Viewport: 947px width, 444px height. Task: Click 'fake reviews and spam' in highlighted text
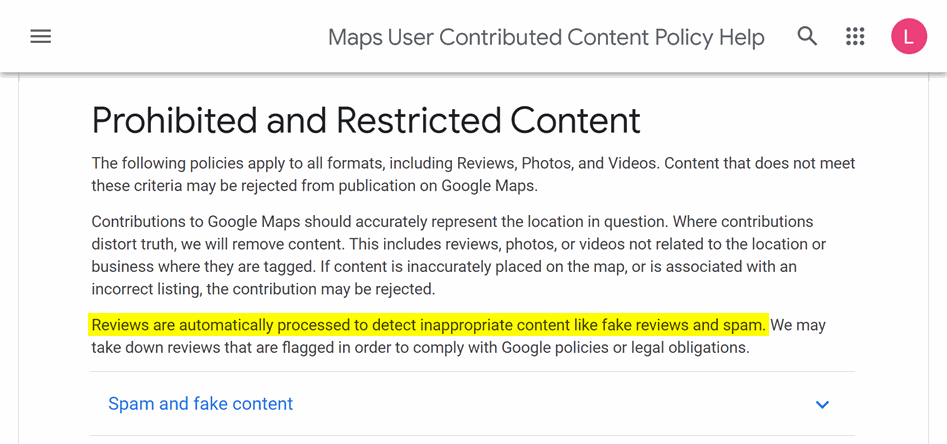coord(684,325)
